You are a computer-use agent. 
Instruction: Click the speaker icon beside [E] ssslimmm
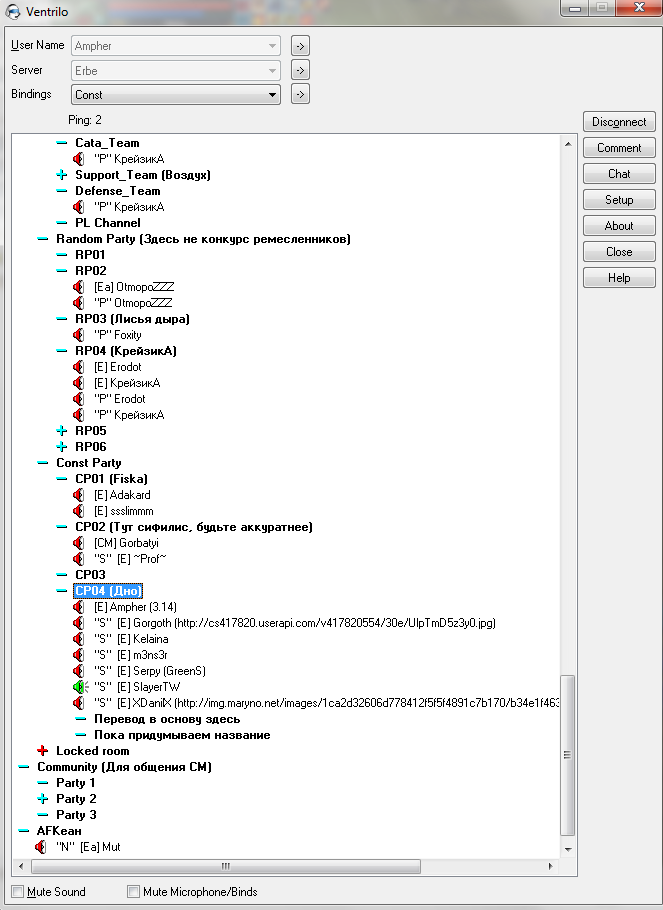pyautogui.click(x=78, y=511)
